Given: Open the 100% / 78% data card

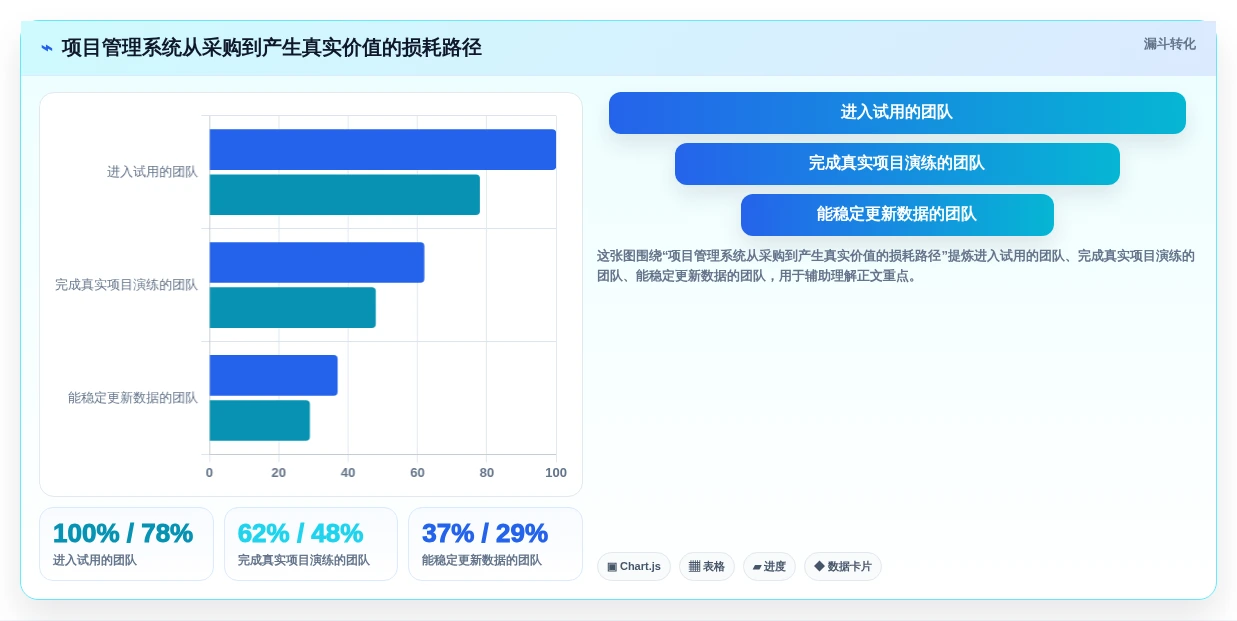Looking at the screenshot, I should coord(126,544).
